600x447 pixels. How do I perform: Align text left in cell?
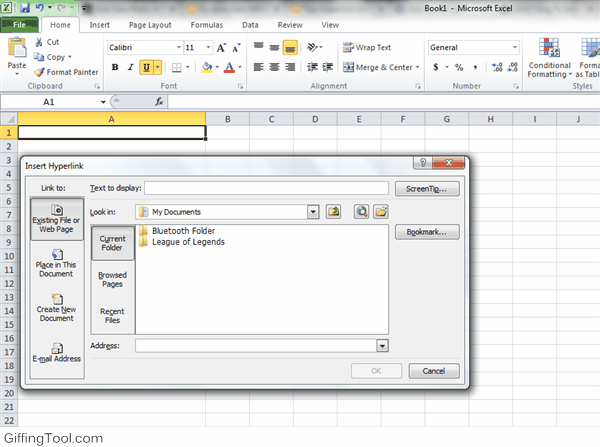point(259,67)
